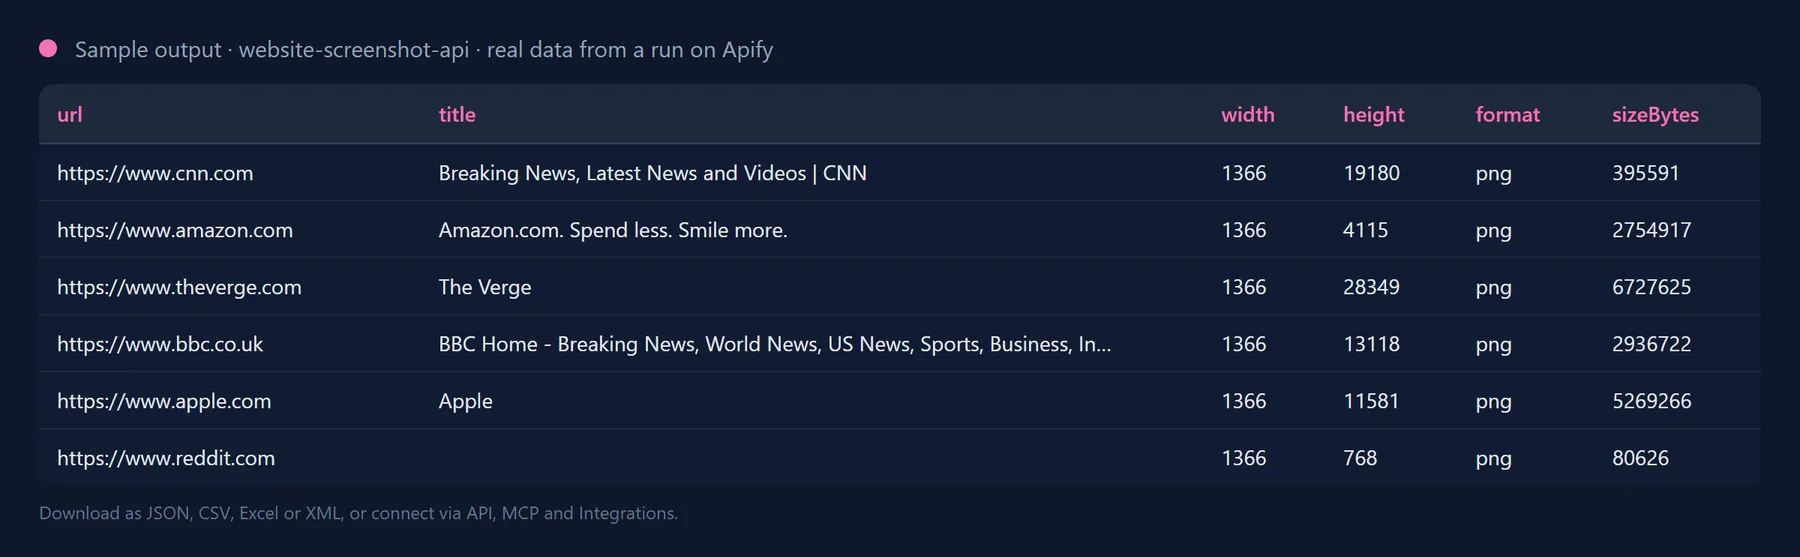Click the title 'Amazon.com. Spend less. Smile more.'
1800x557 pixels.
click(613, 230)
